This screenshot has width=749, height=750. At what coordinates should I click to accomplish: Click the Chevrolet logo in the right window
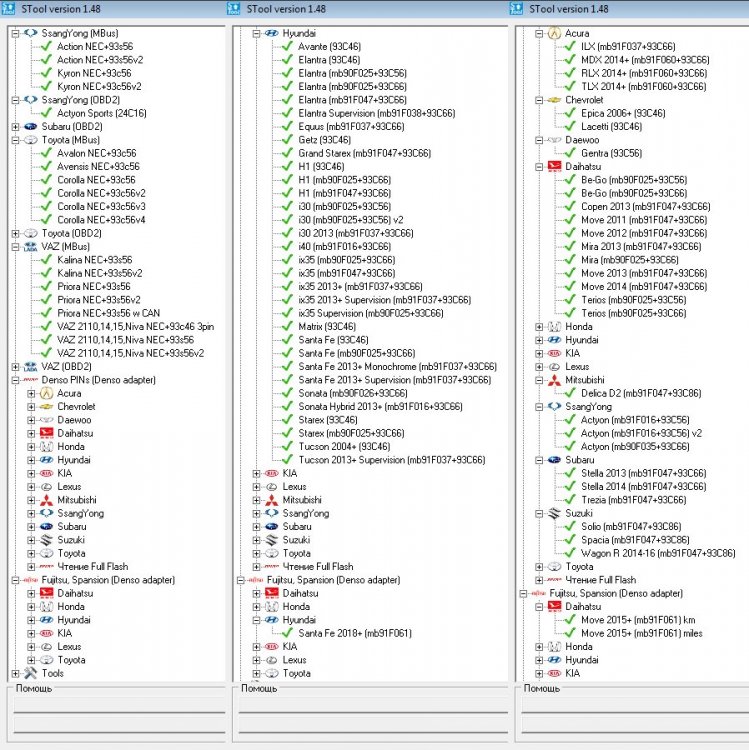(x=554, y=100)
